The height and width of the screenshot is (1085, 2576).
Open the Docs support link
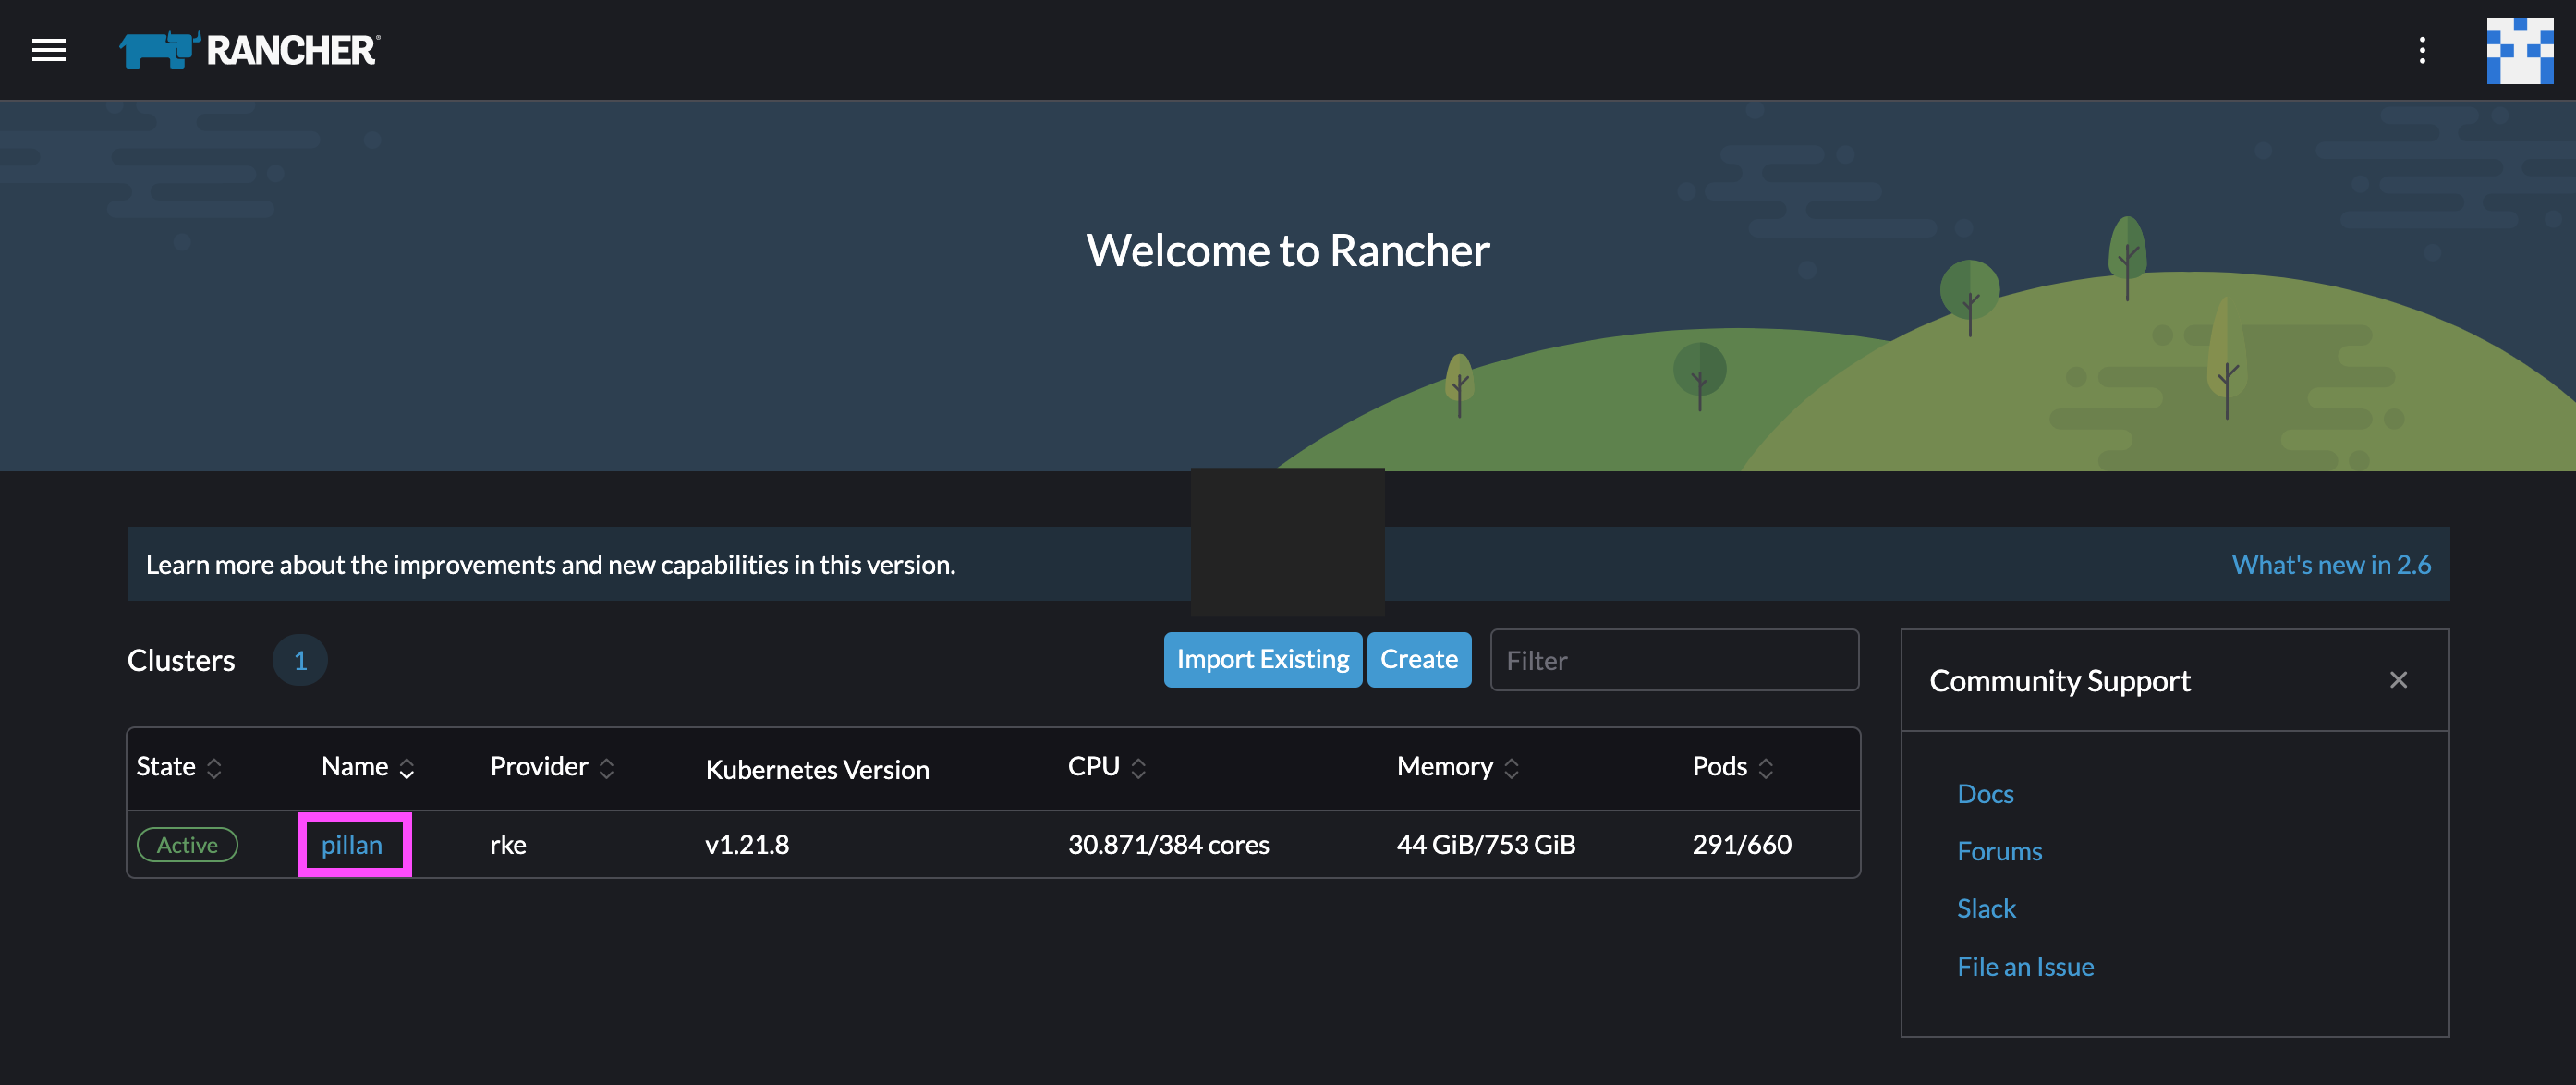[x=1985, y=794]
